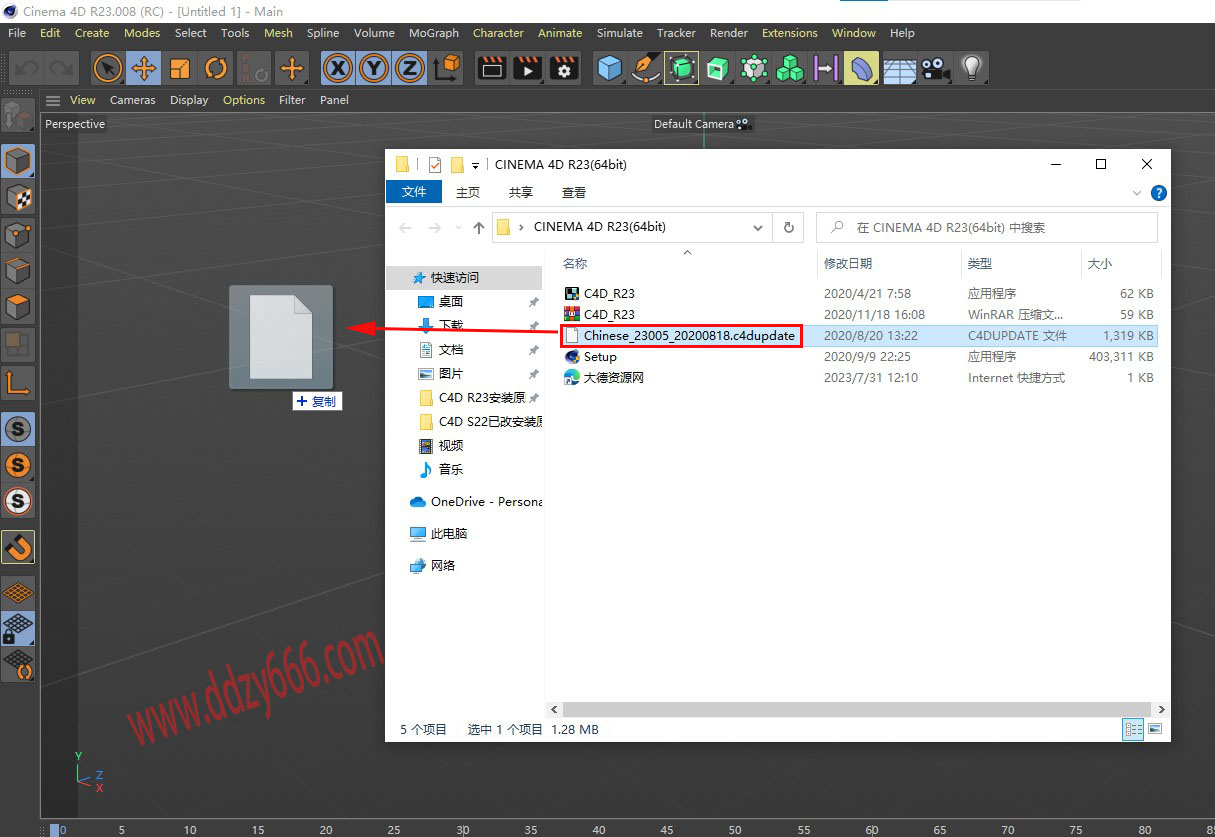The width and height of the screenshot is (1215, 837).
Task: Select the Live Selection tool
Action: click(108, 68)
